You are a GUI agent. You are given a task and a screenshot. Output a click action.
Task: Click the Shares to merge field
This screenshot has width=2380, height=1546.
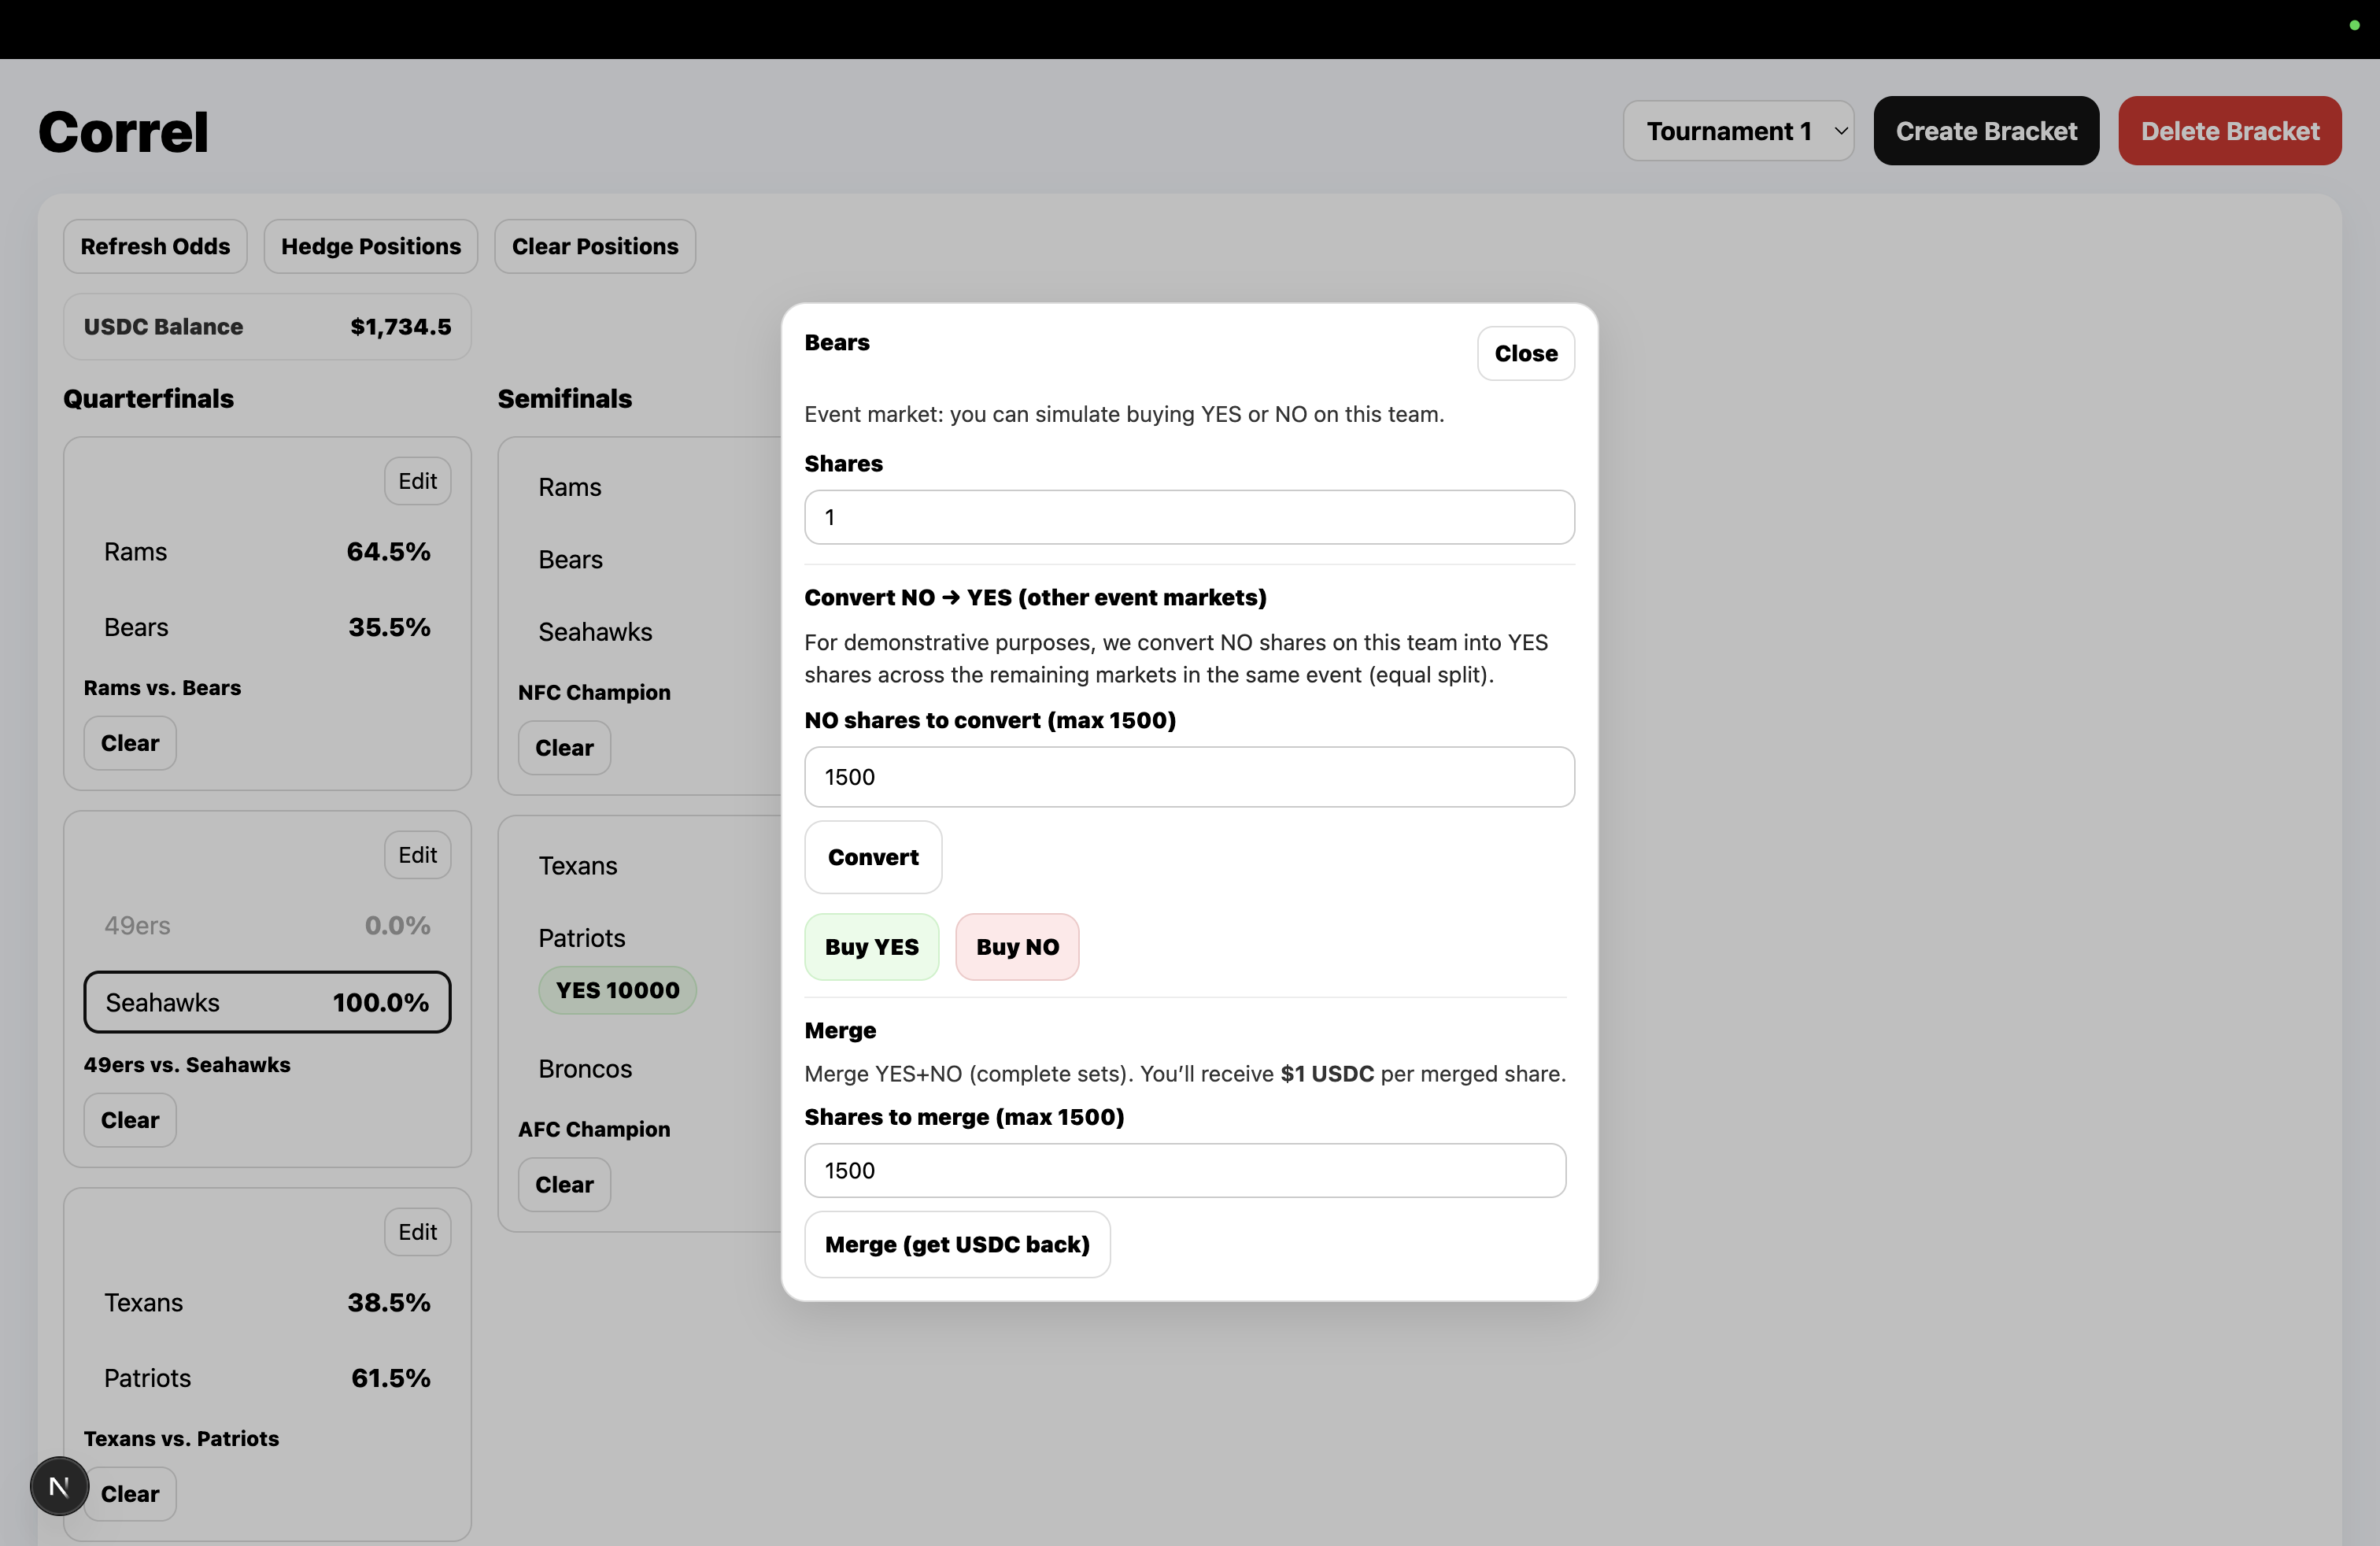[1184, 1170]
